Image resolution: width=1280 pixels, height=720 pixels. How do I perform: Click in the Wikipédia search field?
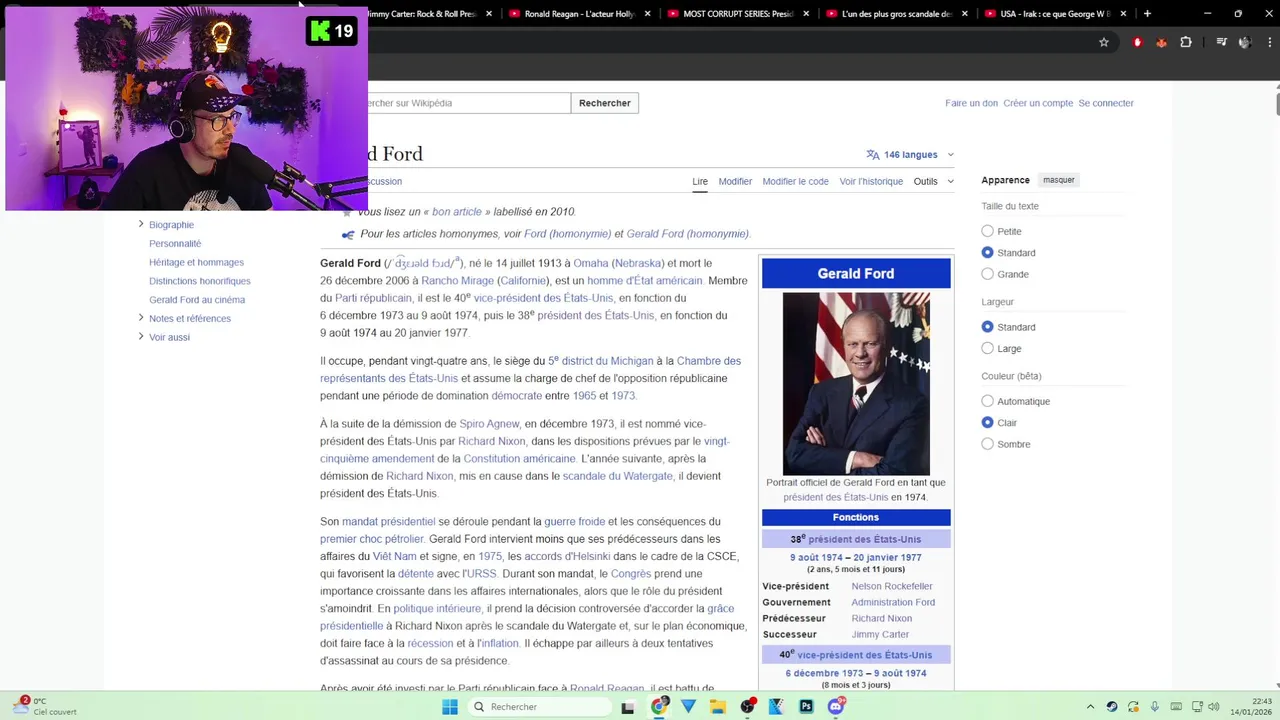(x=468, y=103)
